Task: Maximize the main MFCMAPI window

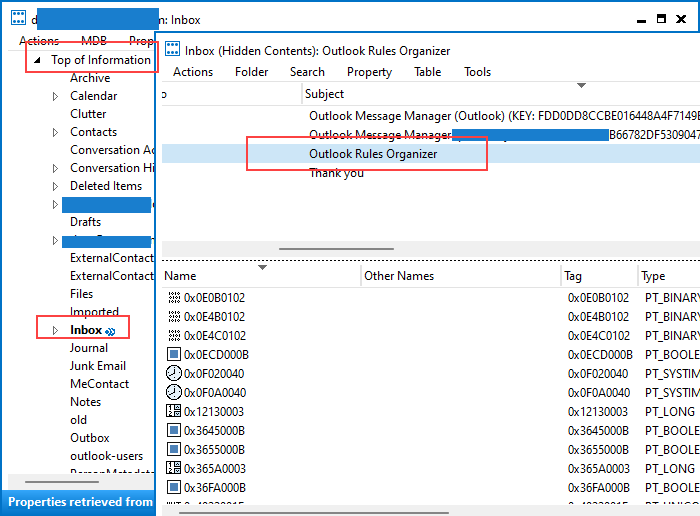Action: (x=661, y=19)
